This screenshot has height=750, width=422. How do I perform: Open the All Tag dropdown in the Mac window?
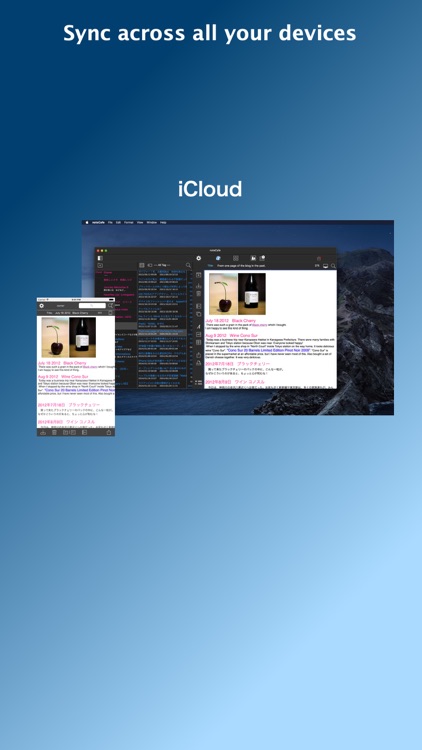click(x=161, y=265)
